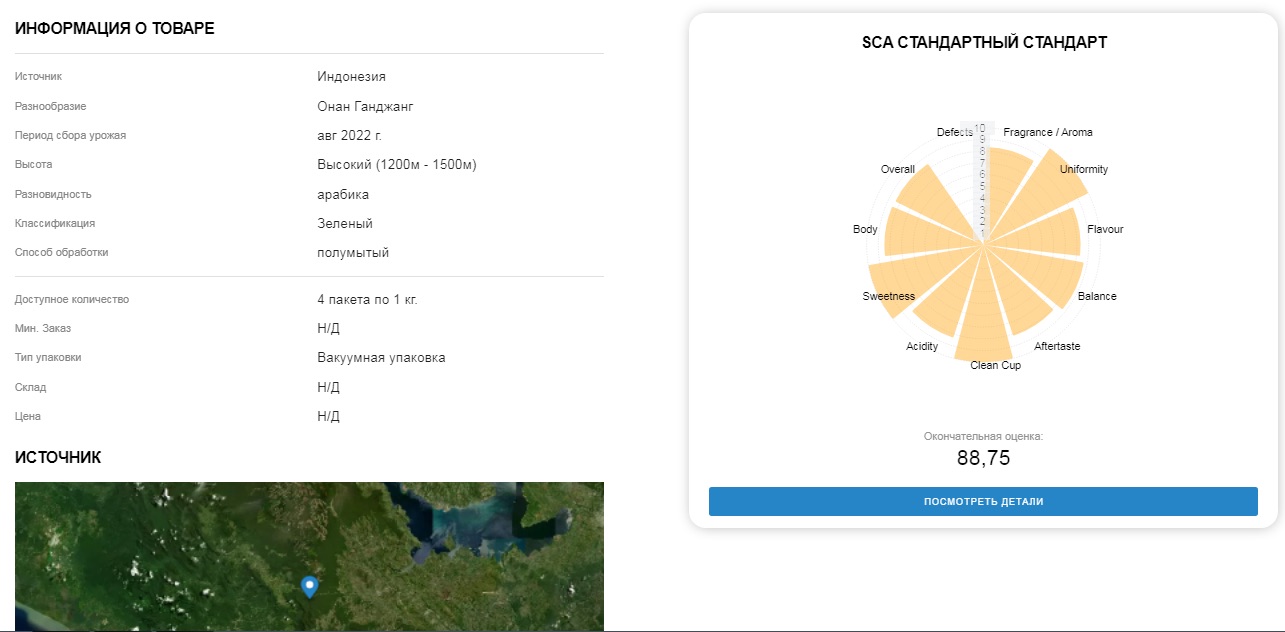Click the Defects label on chart
Screen dimensions: 1285x632
955,132
